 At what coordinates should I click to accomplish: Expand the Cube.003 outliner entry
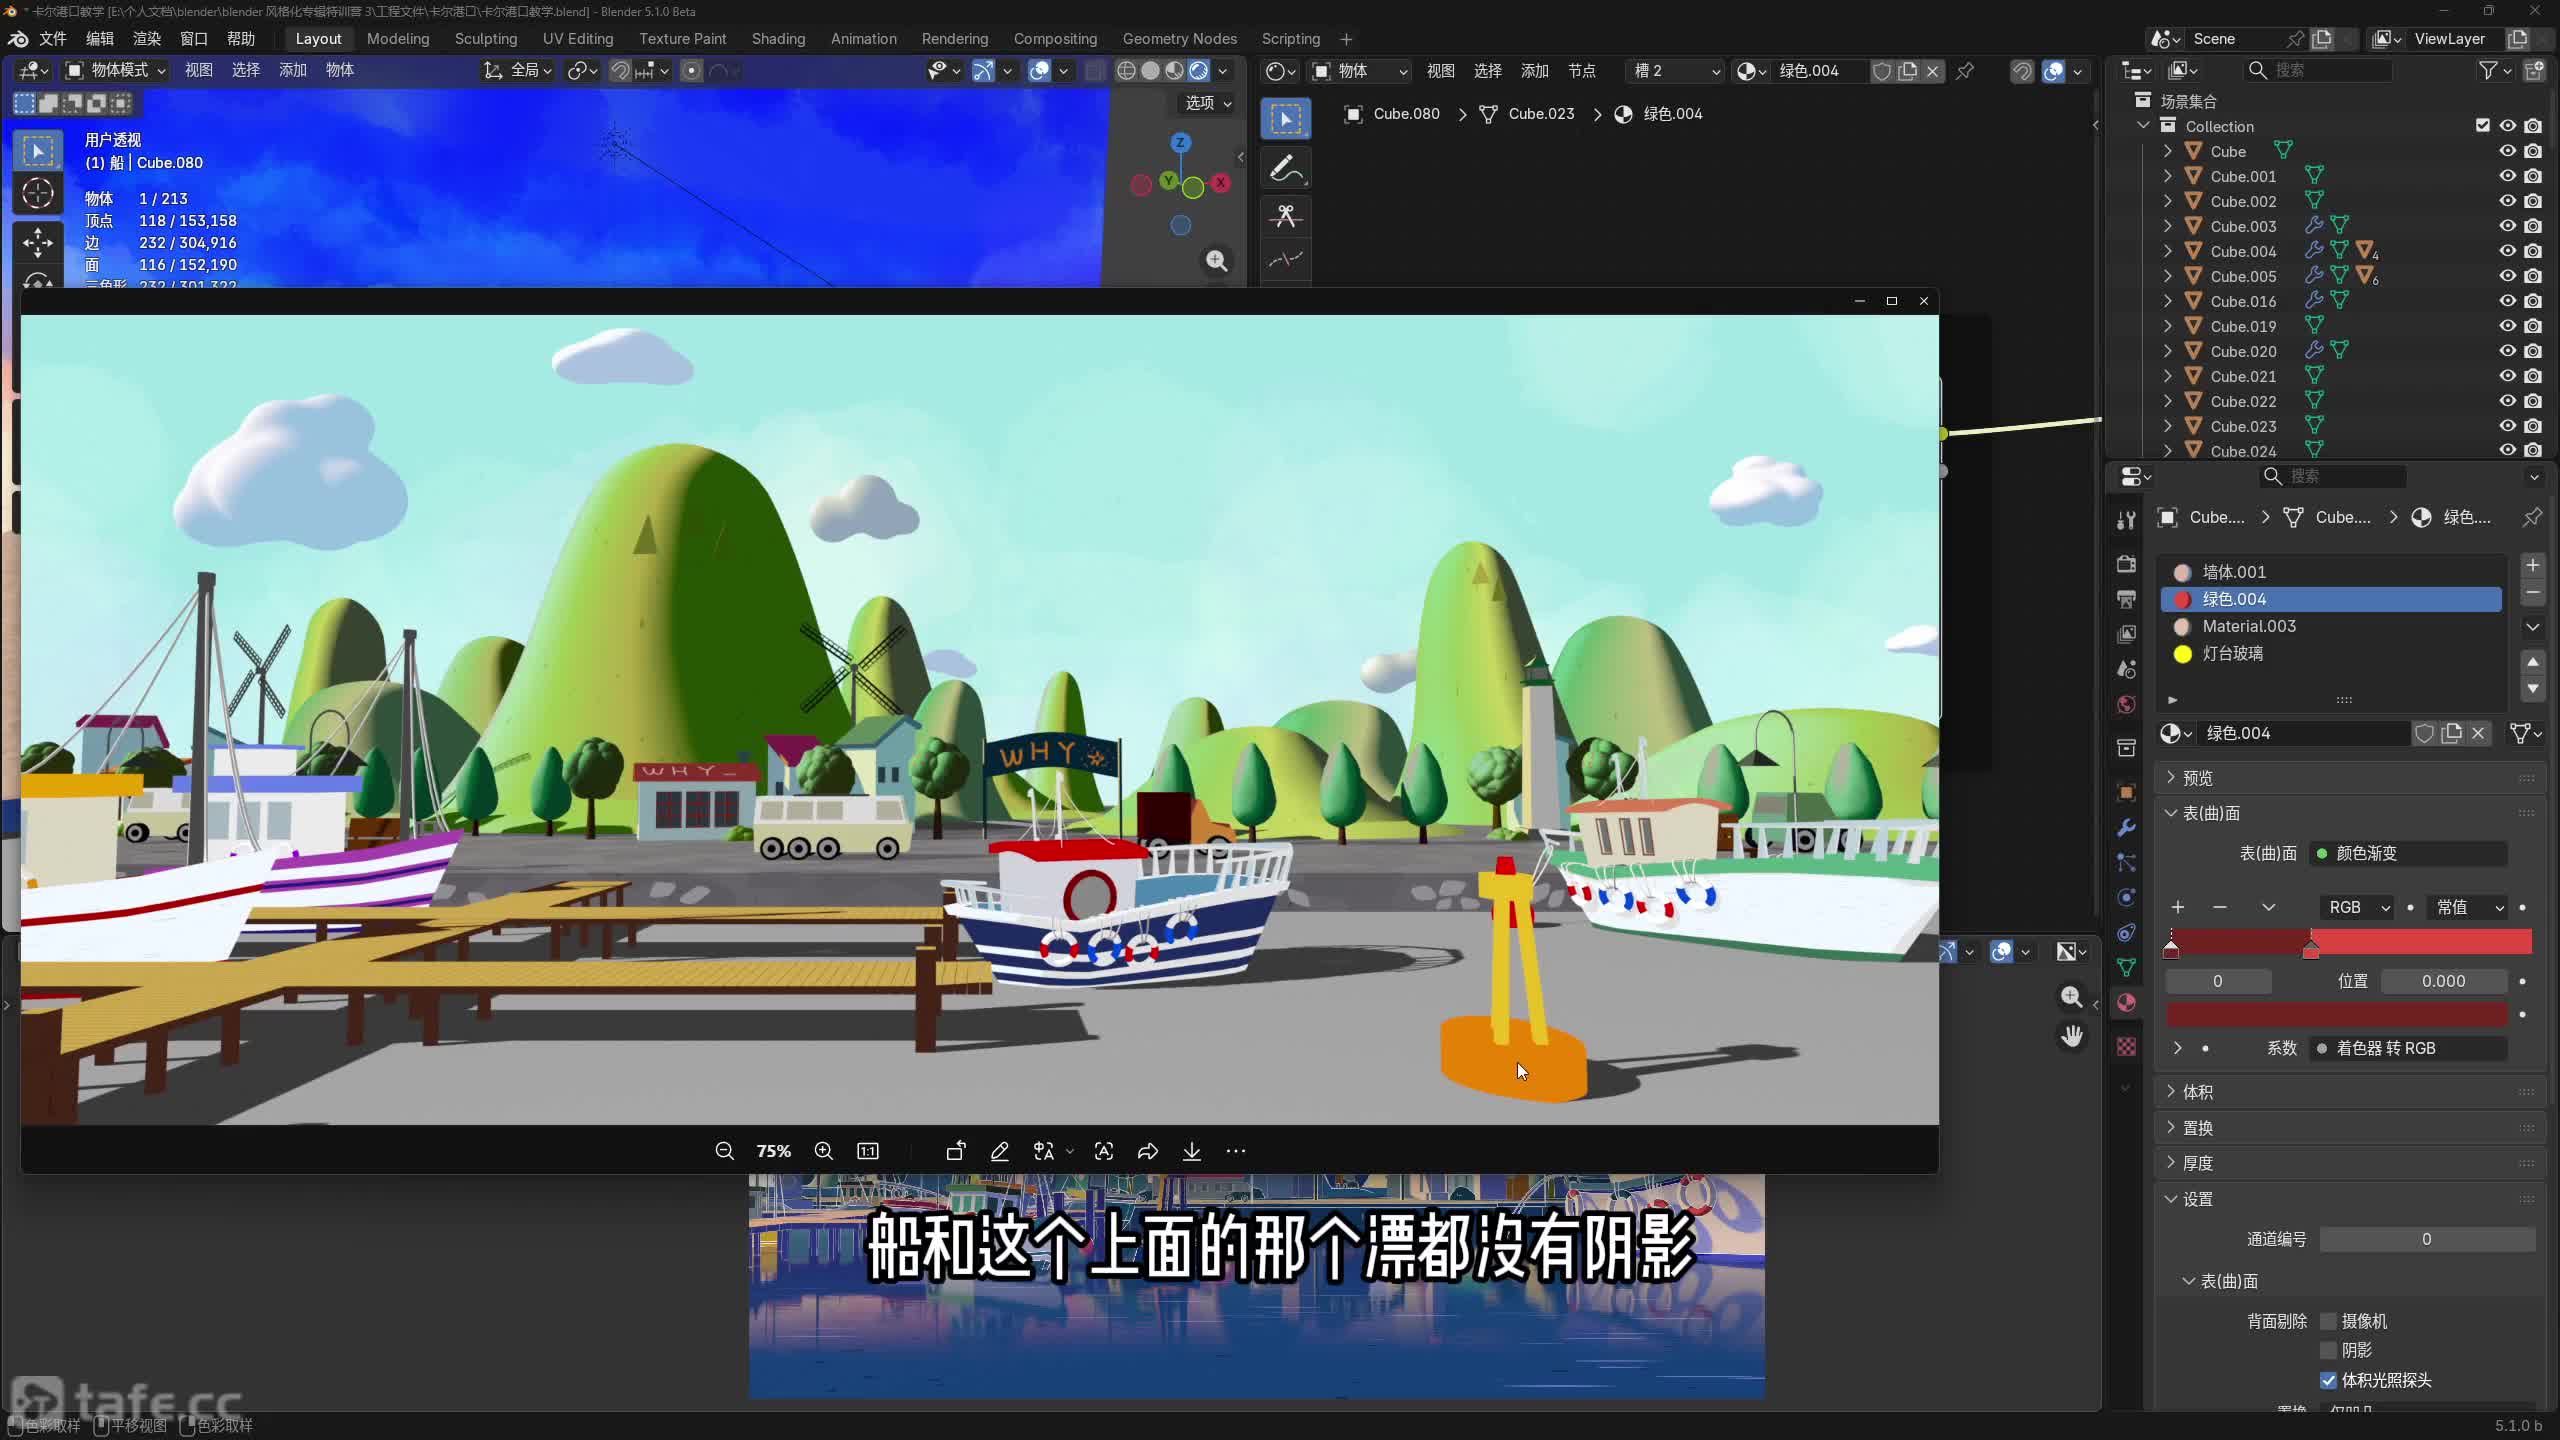(2167, 226)
